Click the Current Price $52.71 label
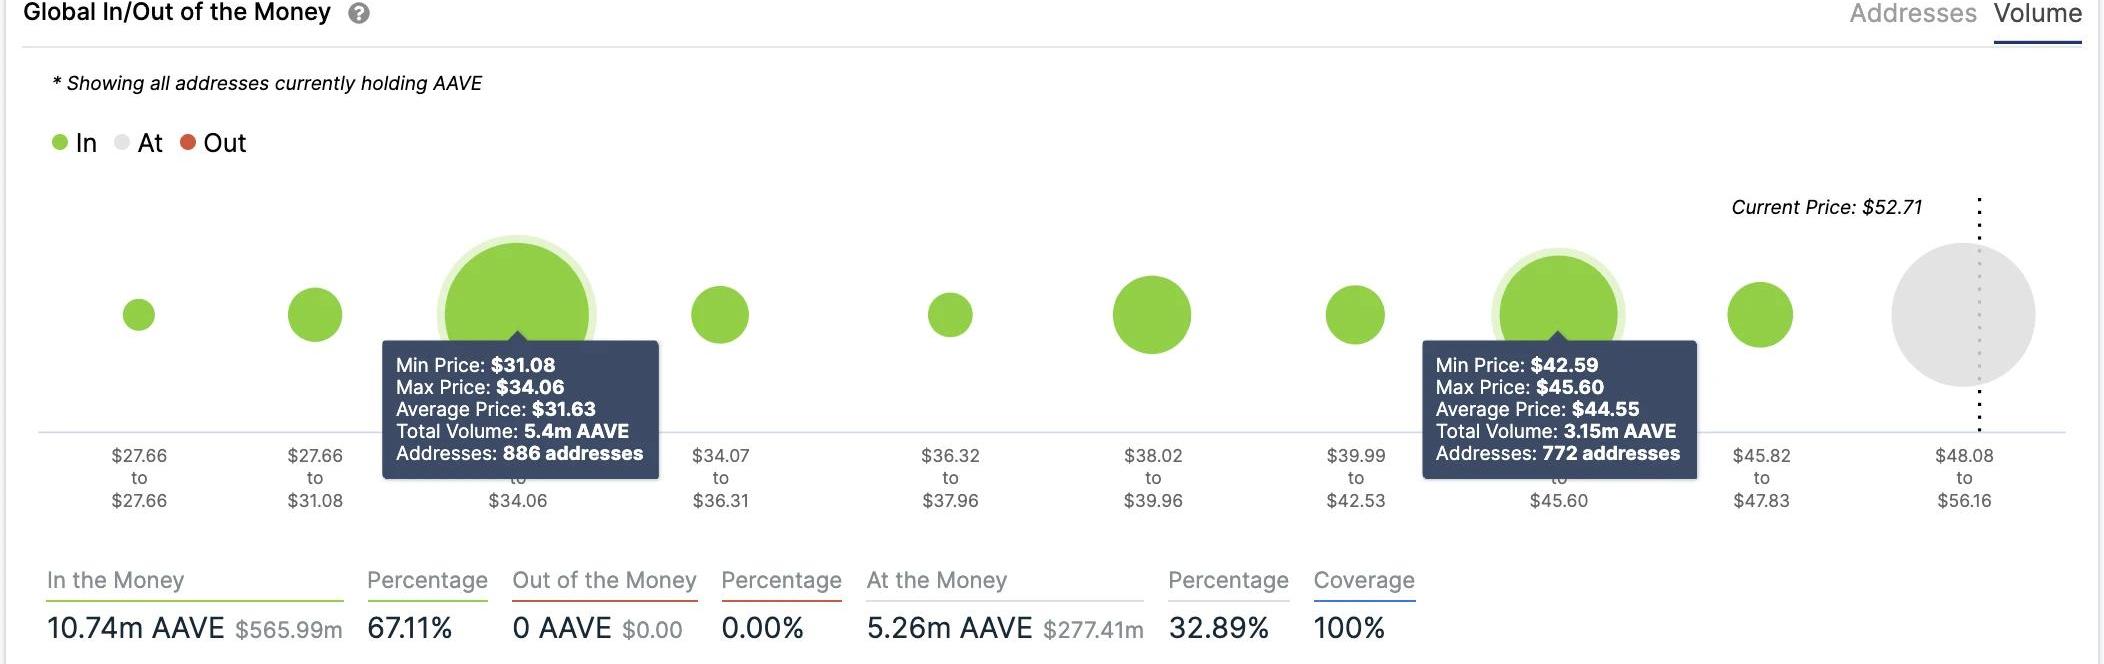 (1826, 207)
